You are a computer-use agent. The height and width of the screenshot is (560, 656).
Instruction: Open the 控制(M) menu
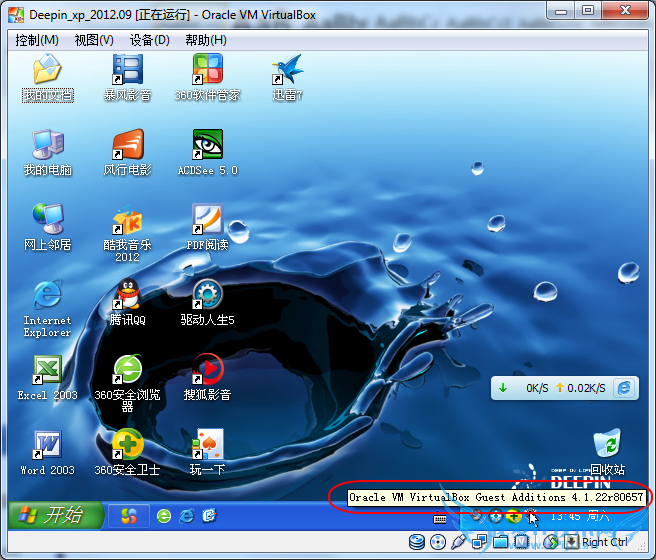tap(36, 40)
